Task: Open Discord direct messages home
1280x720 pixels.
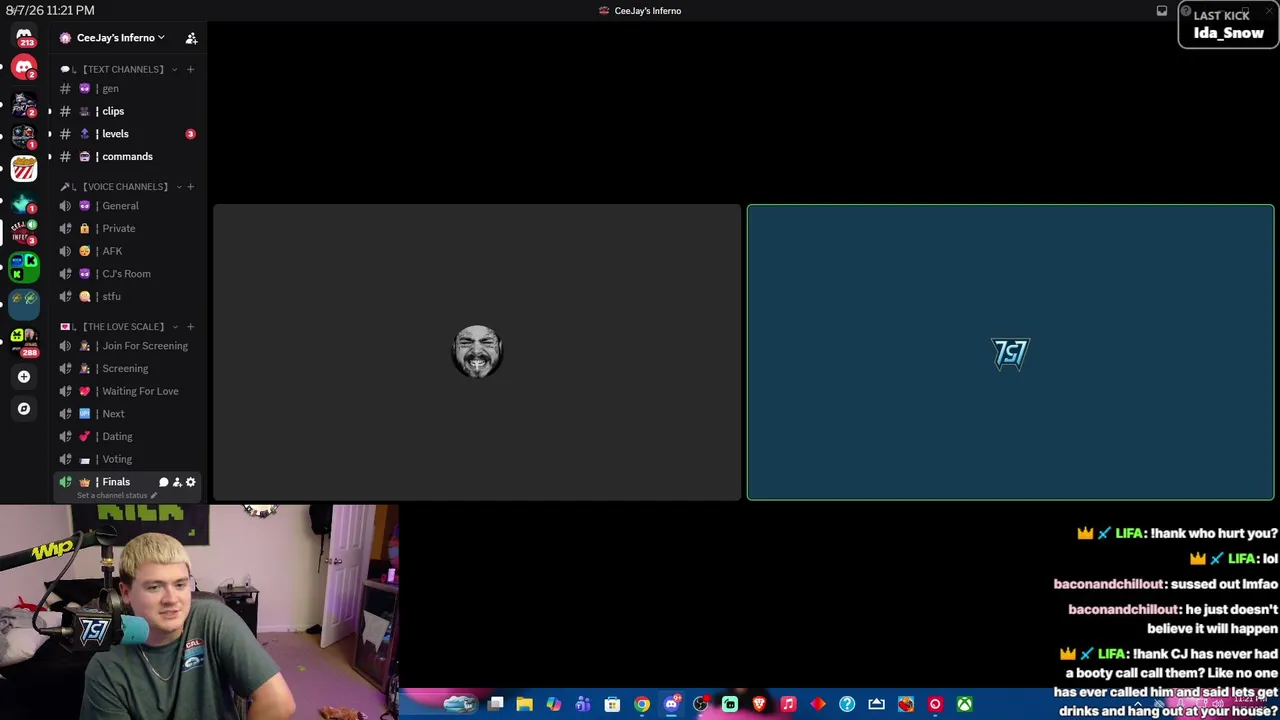Action: (24, 37)
